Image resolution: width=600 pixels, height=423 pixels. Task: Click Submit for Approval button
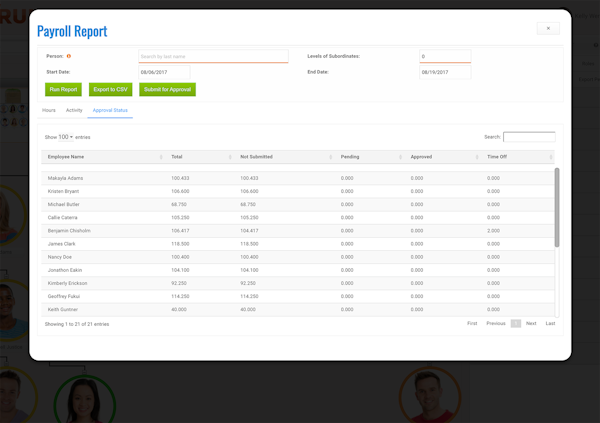point(167,90)
